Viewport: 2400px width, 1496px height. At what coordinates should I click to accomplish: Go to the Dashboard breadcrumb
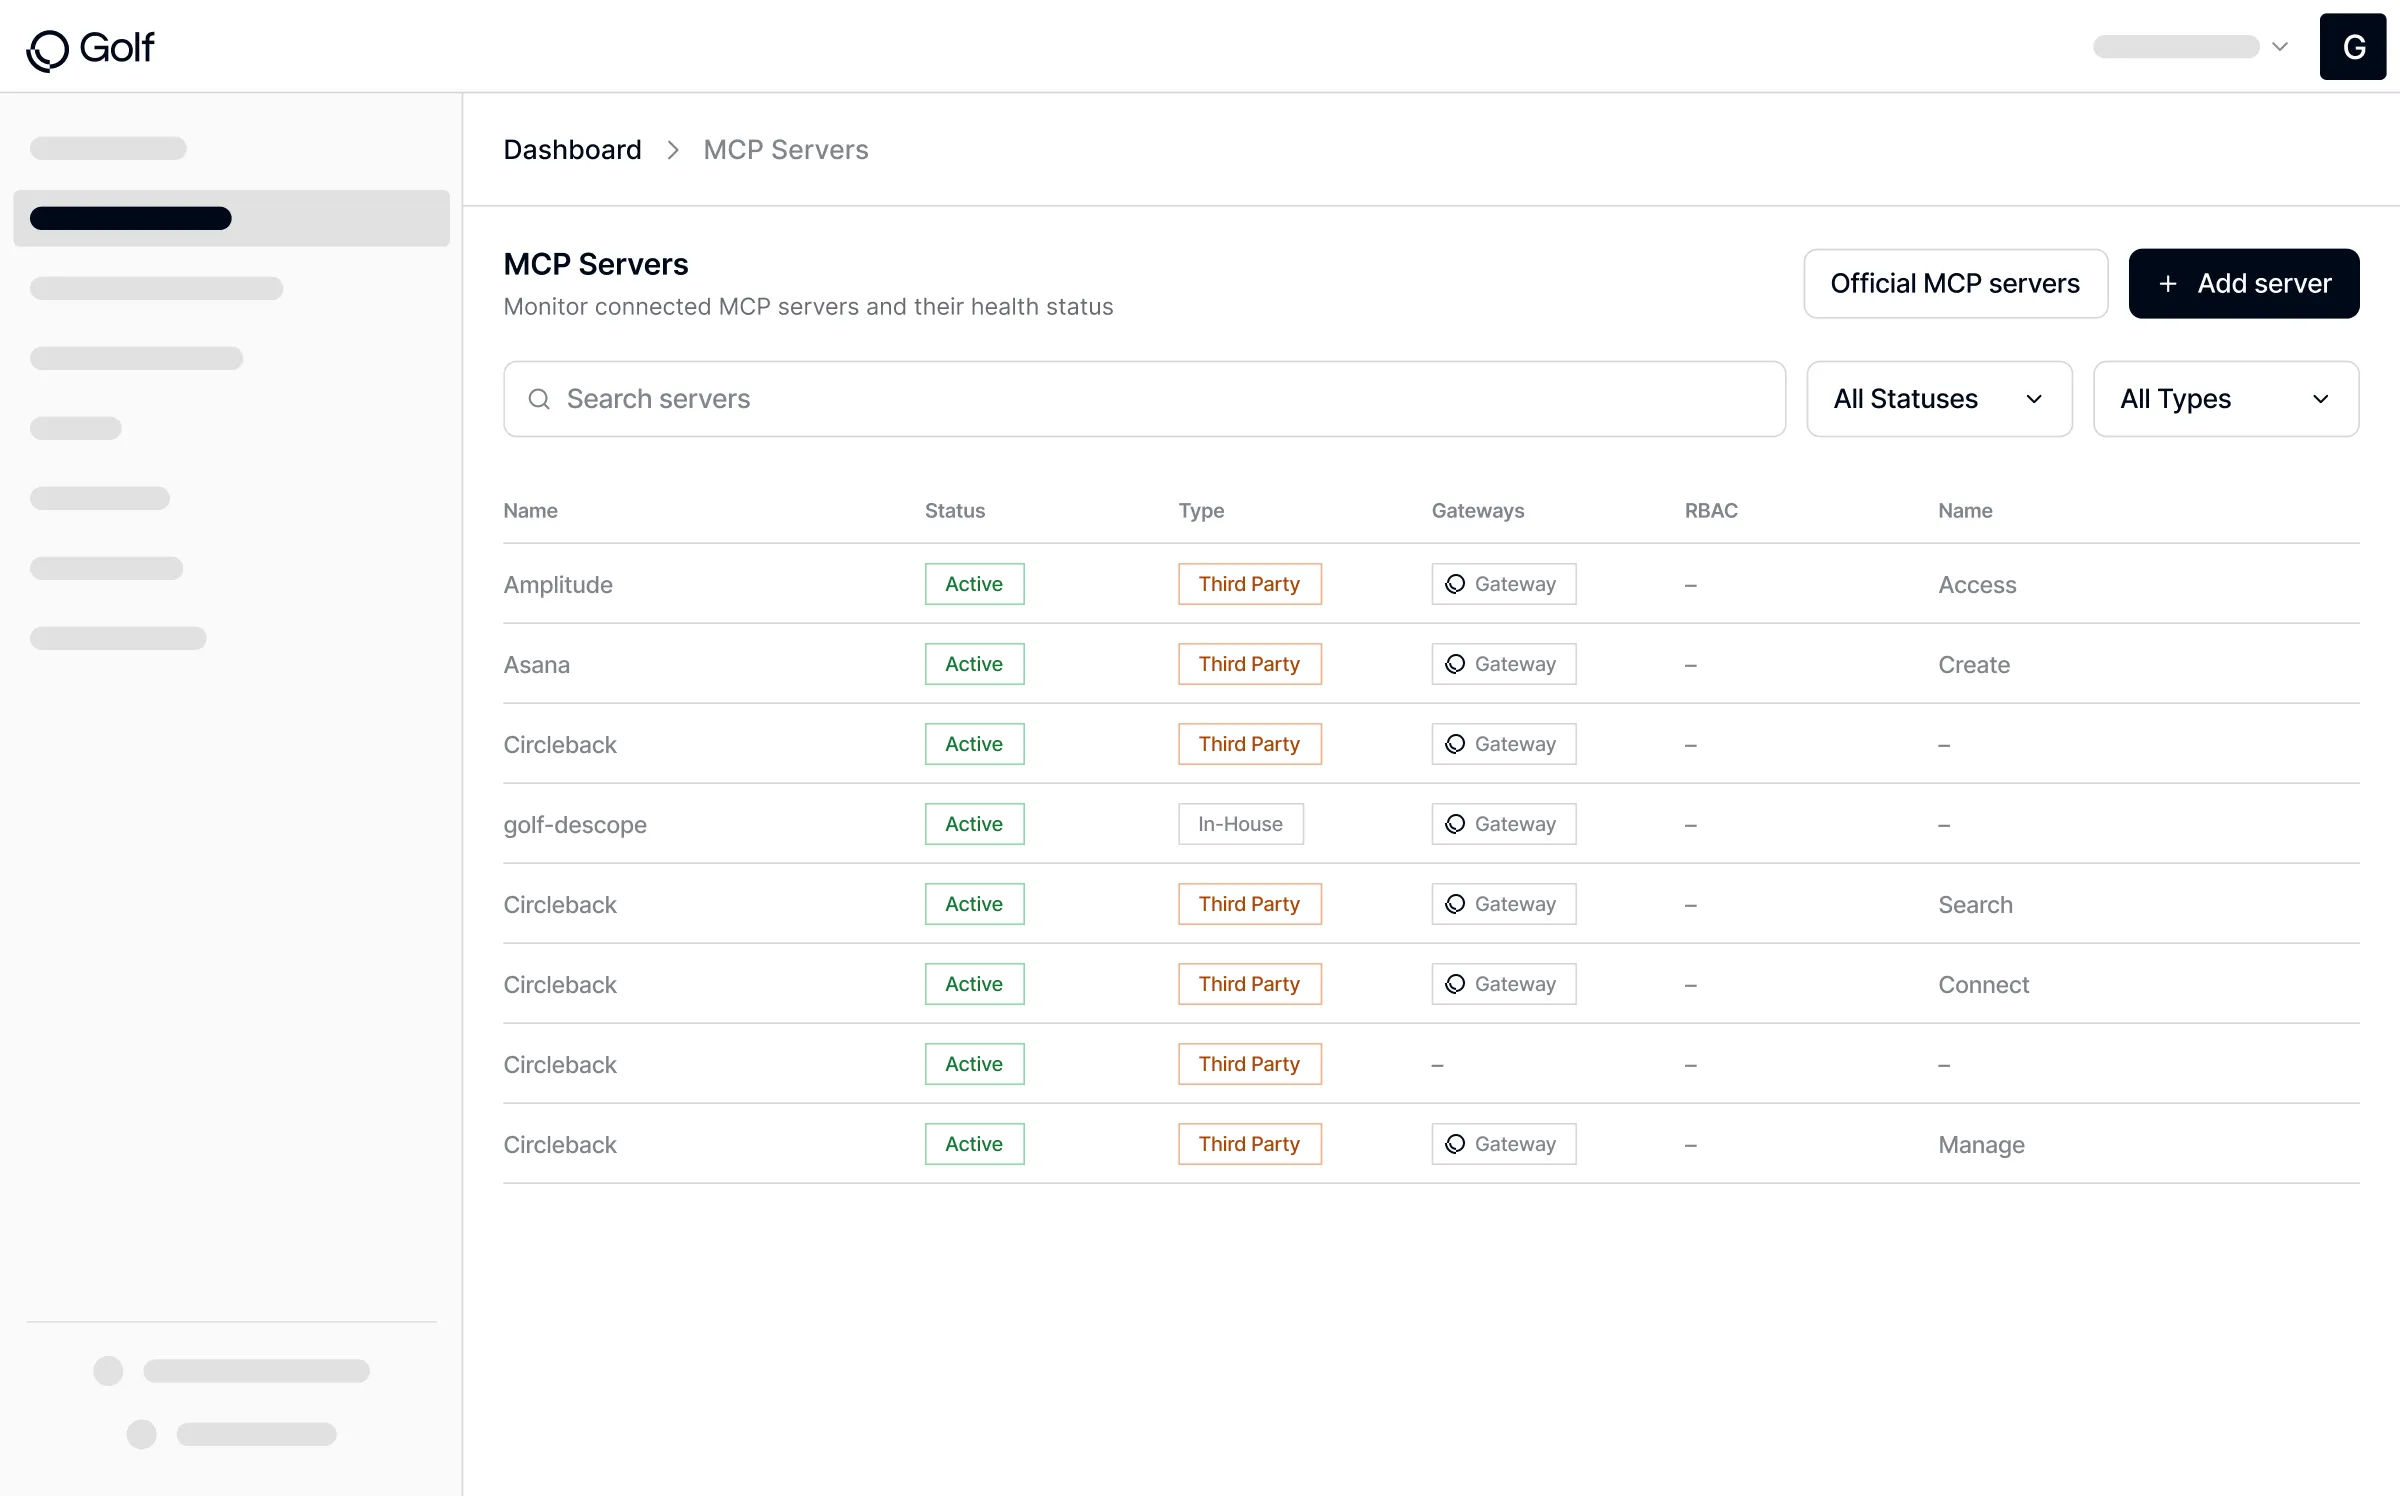tap(572, 150)
